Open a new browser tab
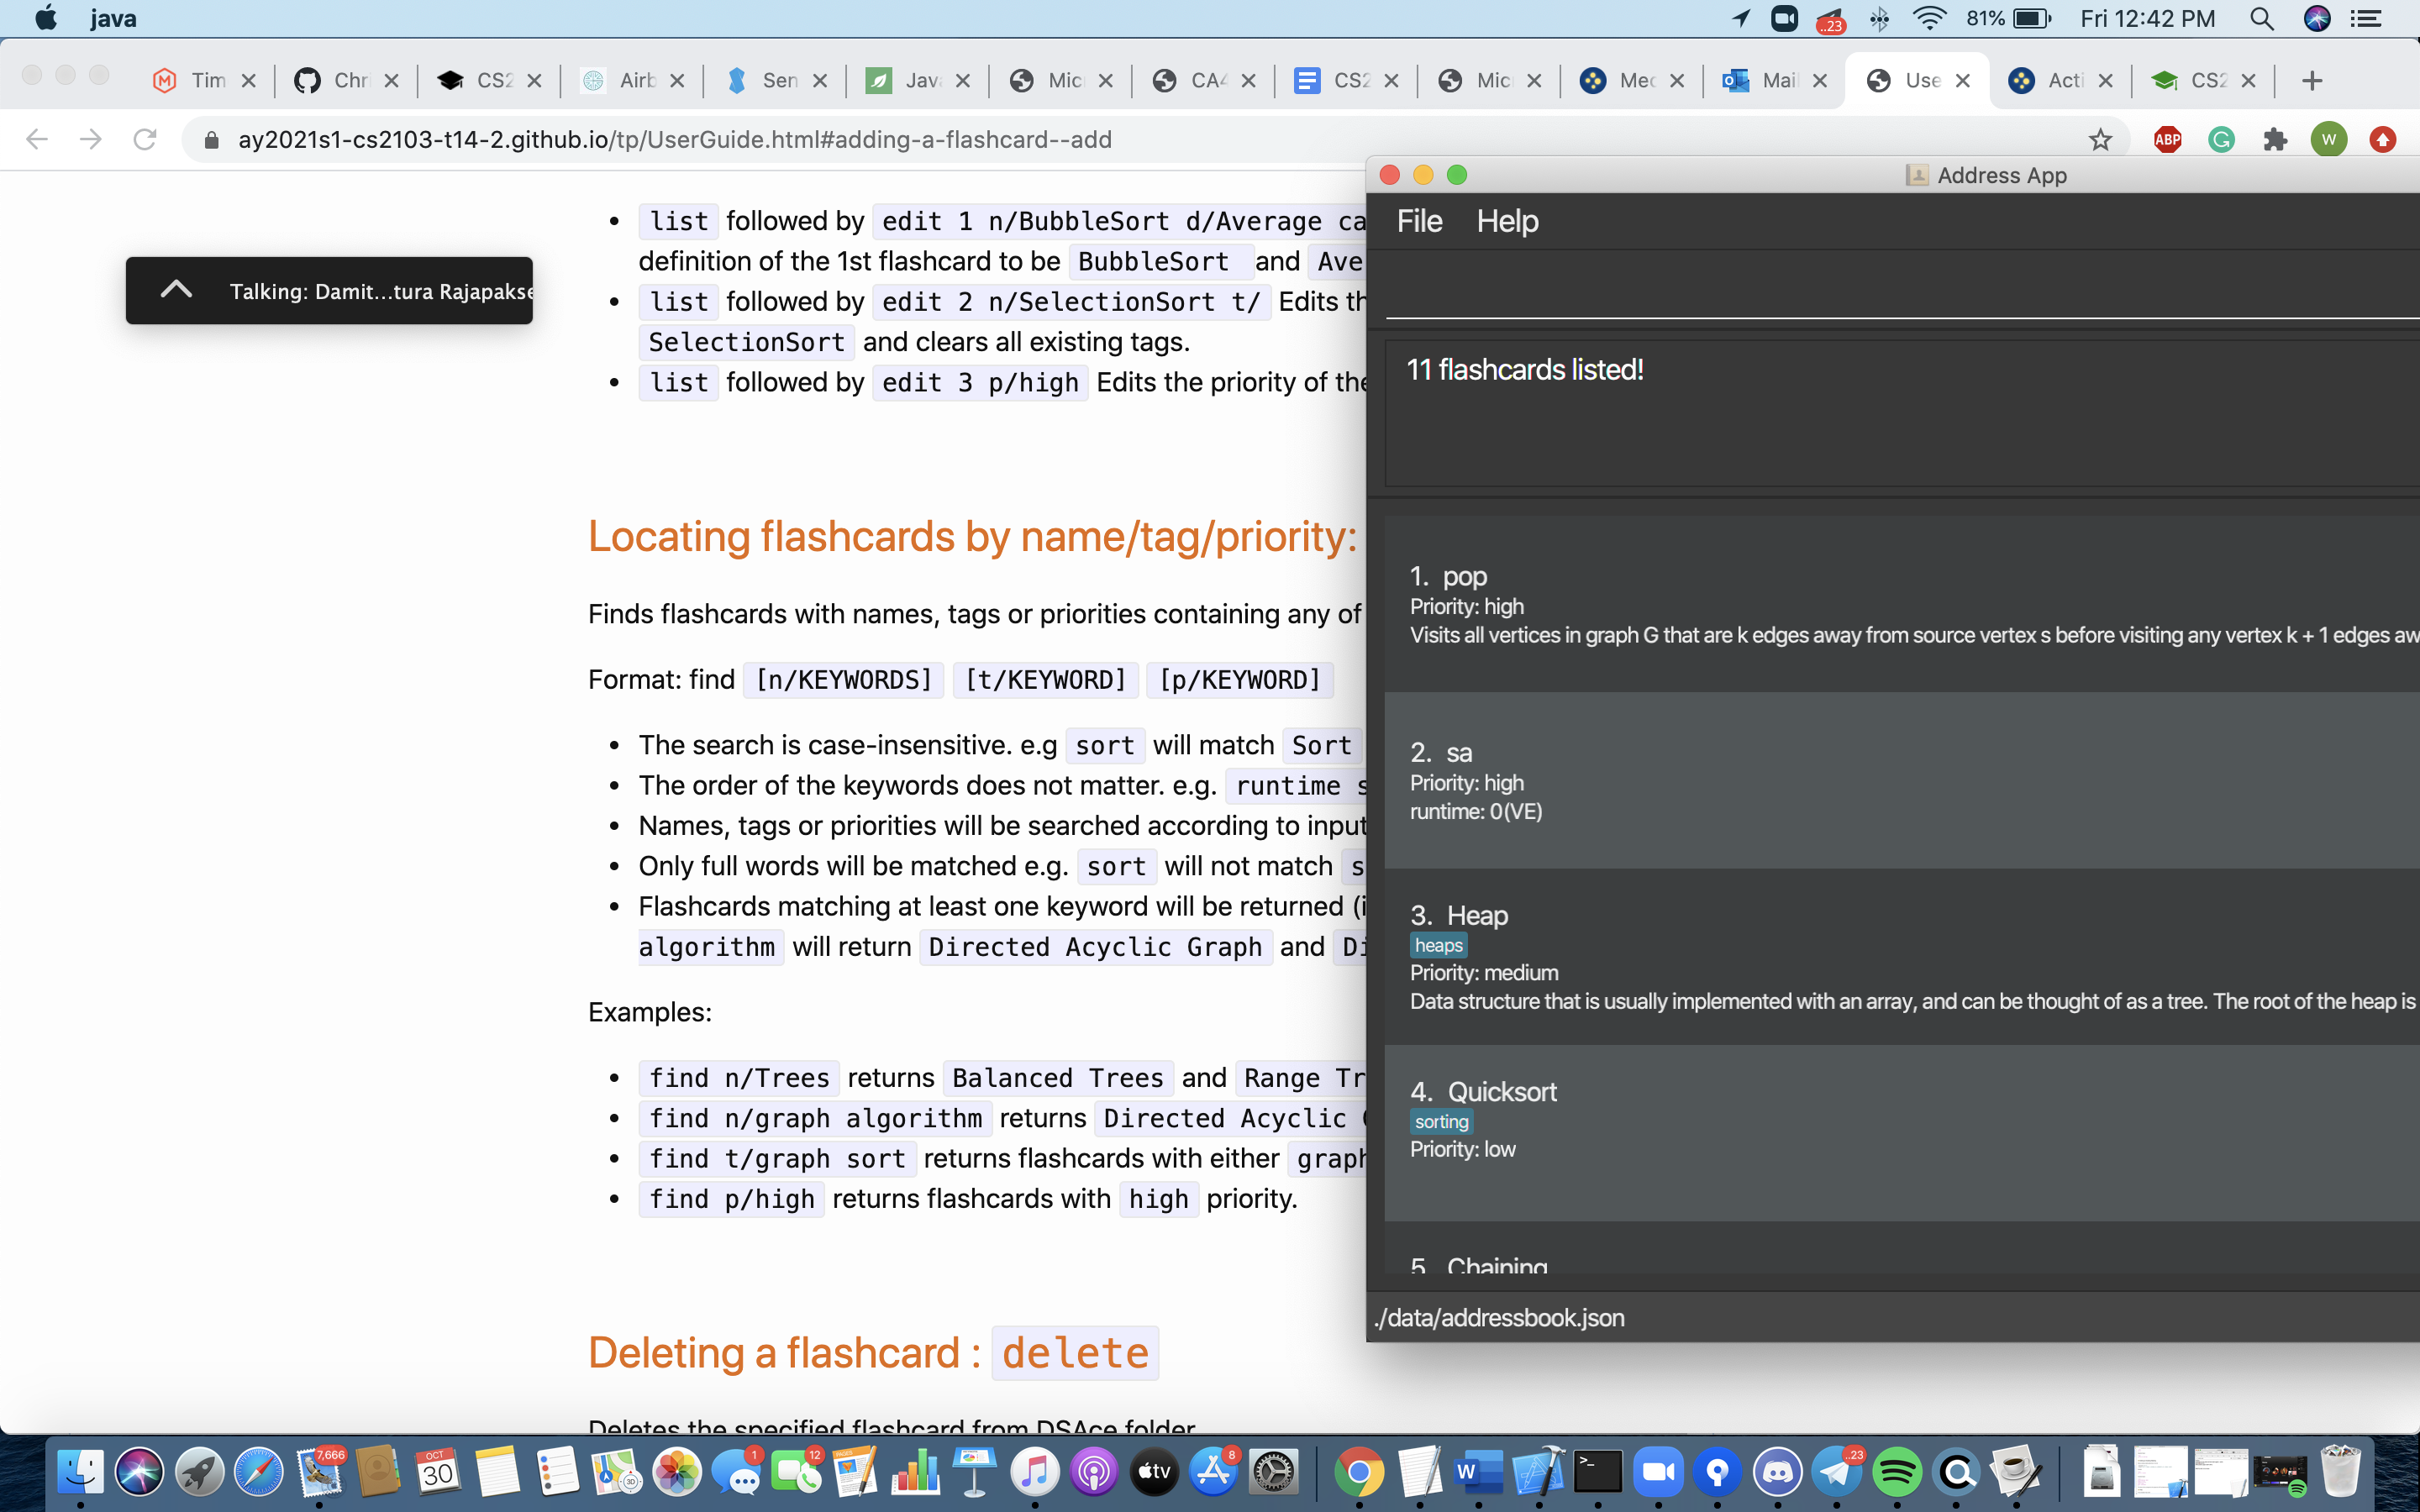Screen dimensions: 2420x1512 pyautogui.click(x=2311, y=80)
